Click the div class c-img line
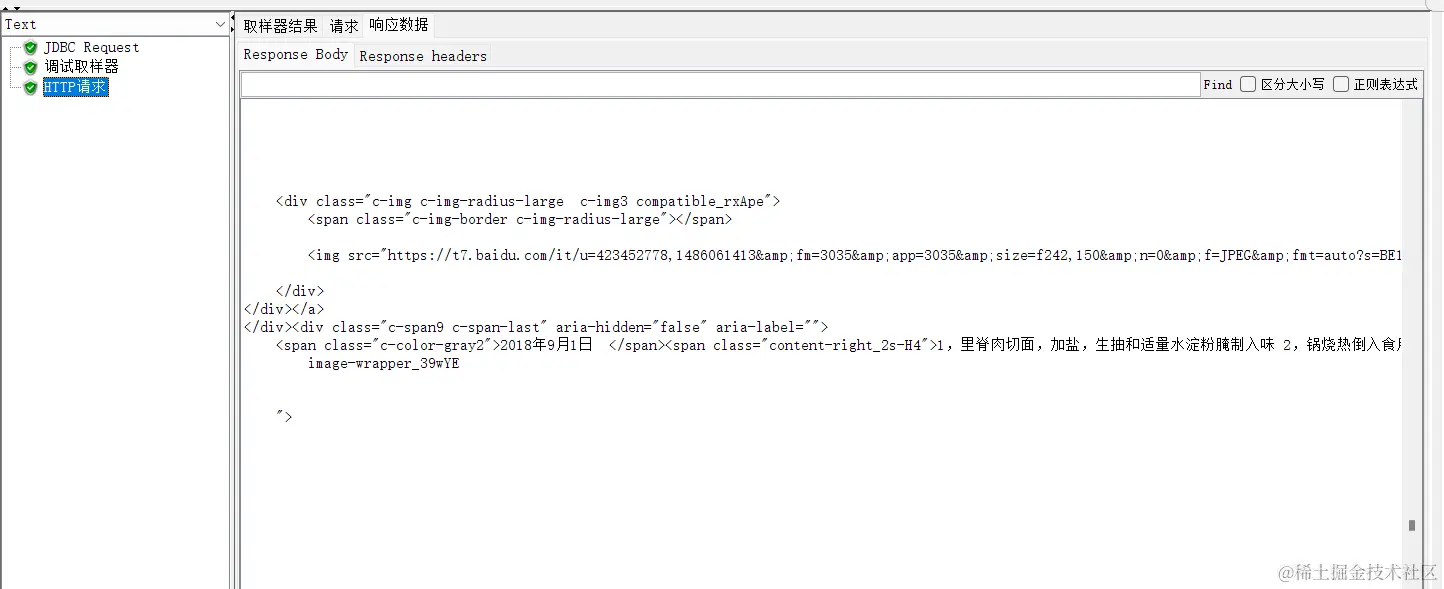This screenshot has width=1444, height=589. pos(527,201)
